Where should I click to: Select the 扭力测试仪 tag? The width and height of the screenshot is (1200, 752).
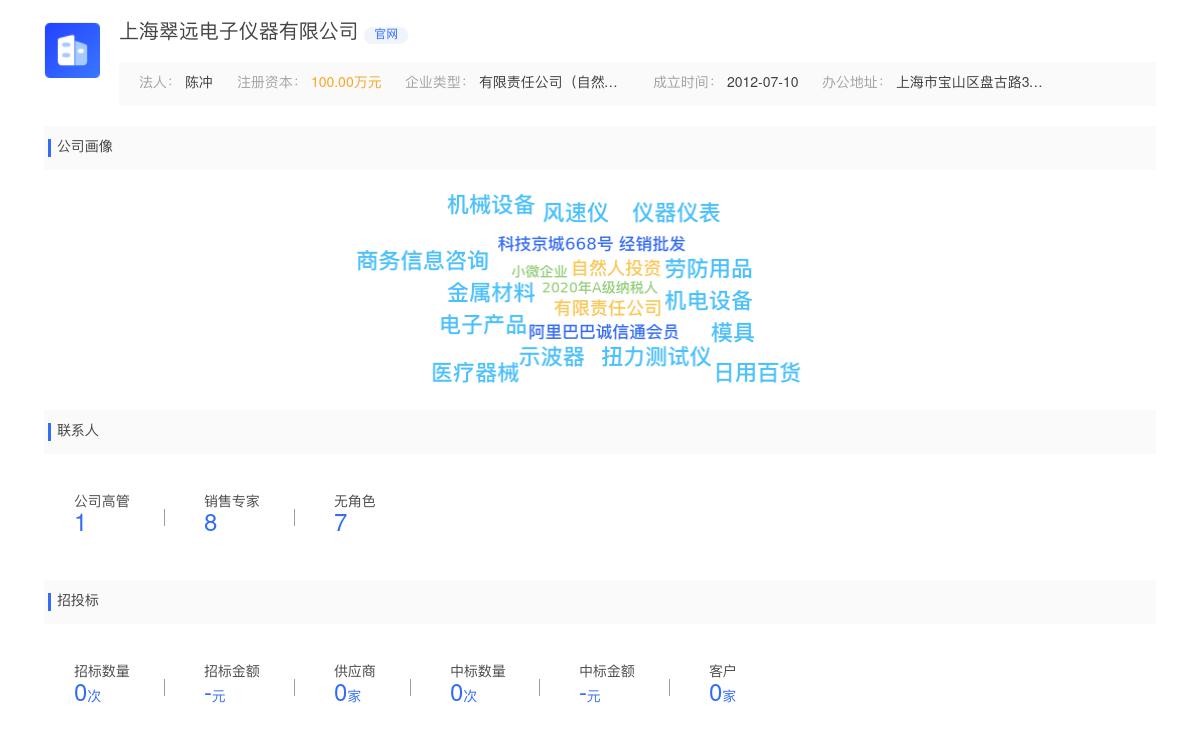pos(656,357)
